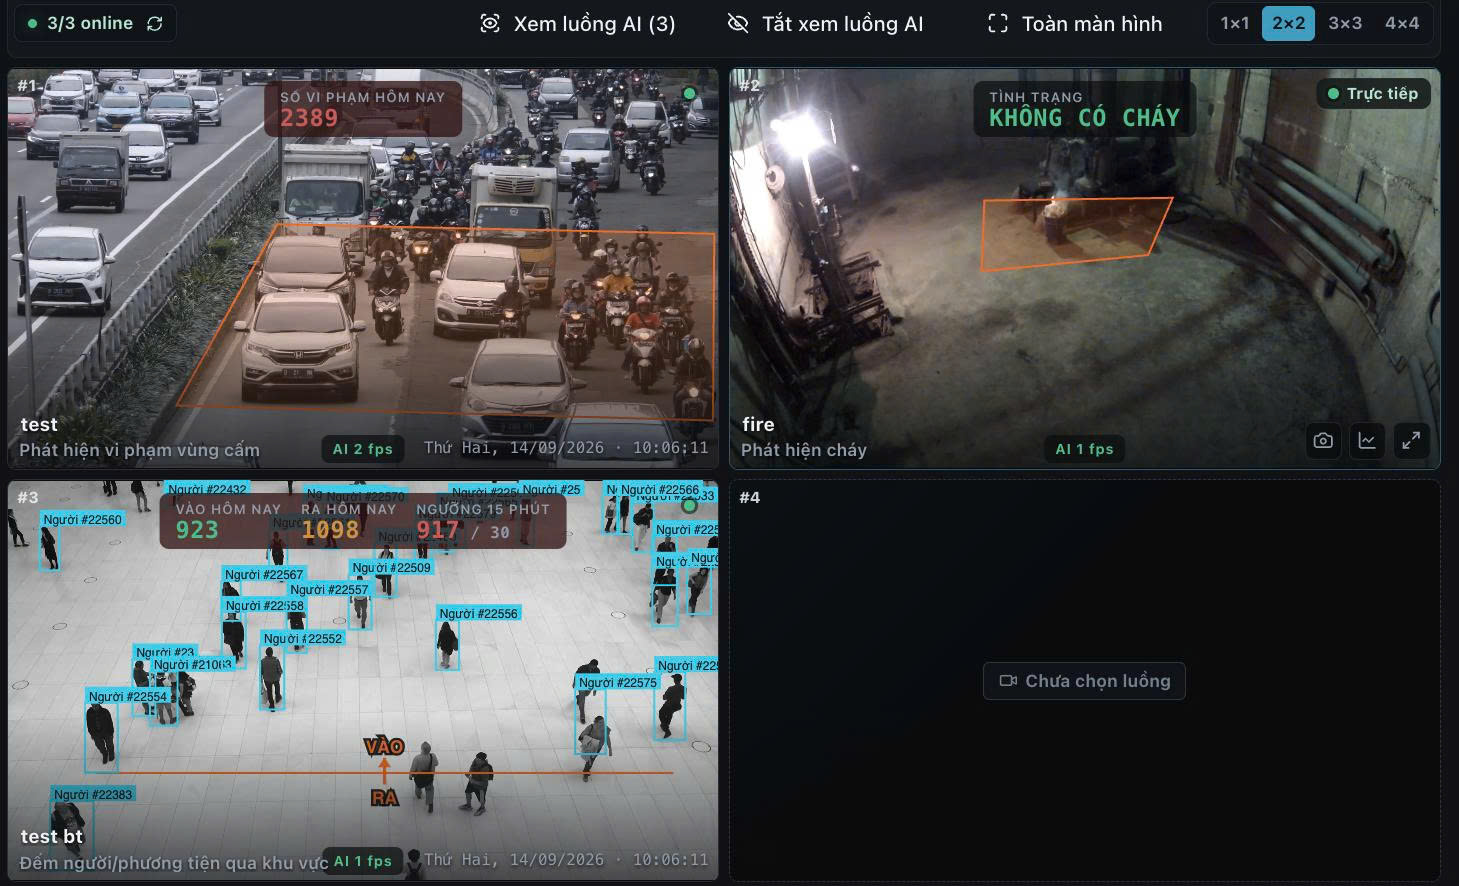Screen dimensions: 1459x886
Task: Switch grid layout to 3×3
Action: [x=1345, y=23]
